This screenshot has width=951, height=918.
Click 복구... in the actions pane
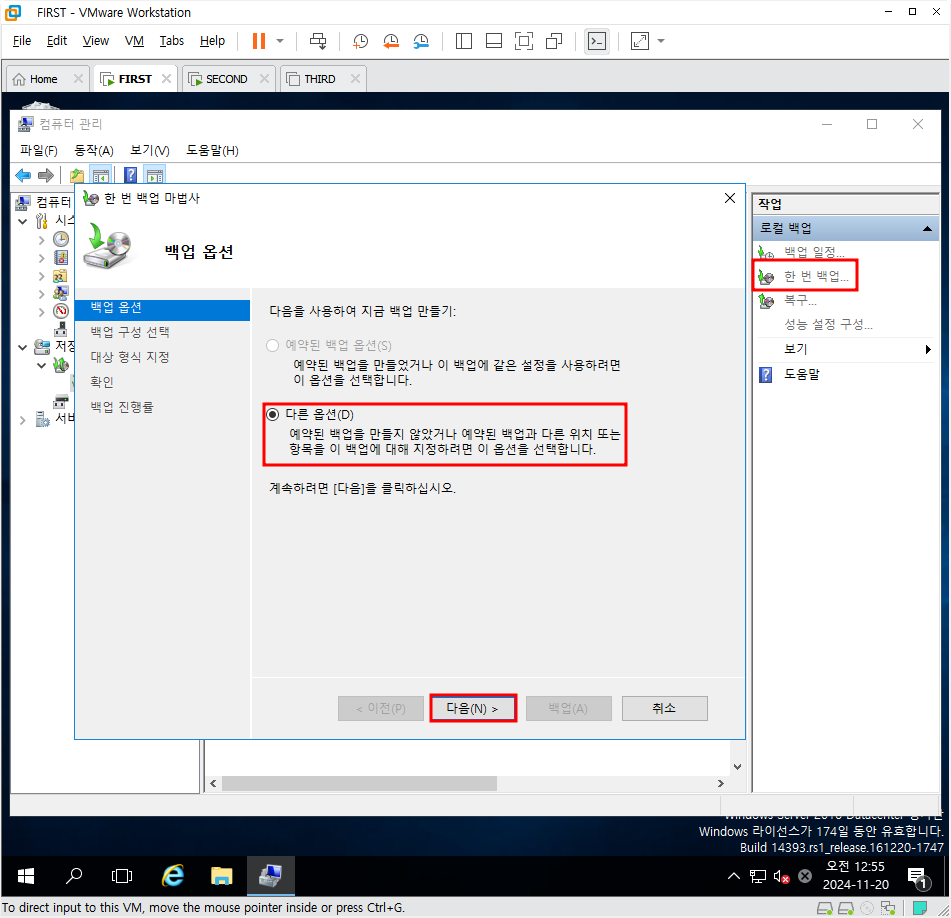[x=800, y=300]
